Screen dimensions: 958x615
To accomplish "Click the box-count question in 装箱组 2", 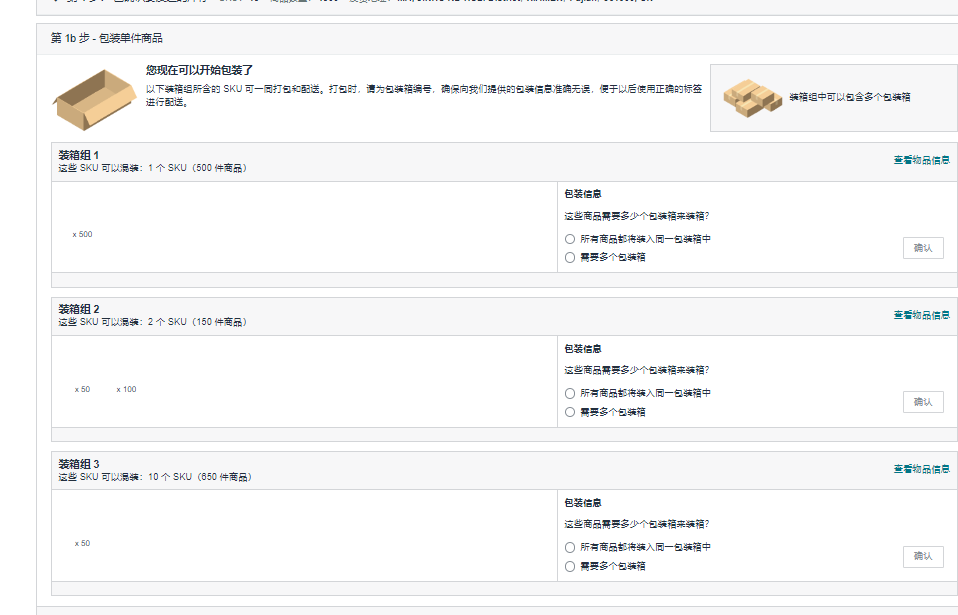I will 637,370.
